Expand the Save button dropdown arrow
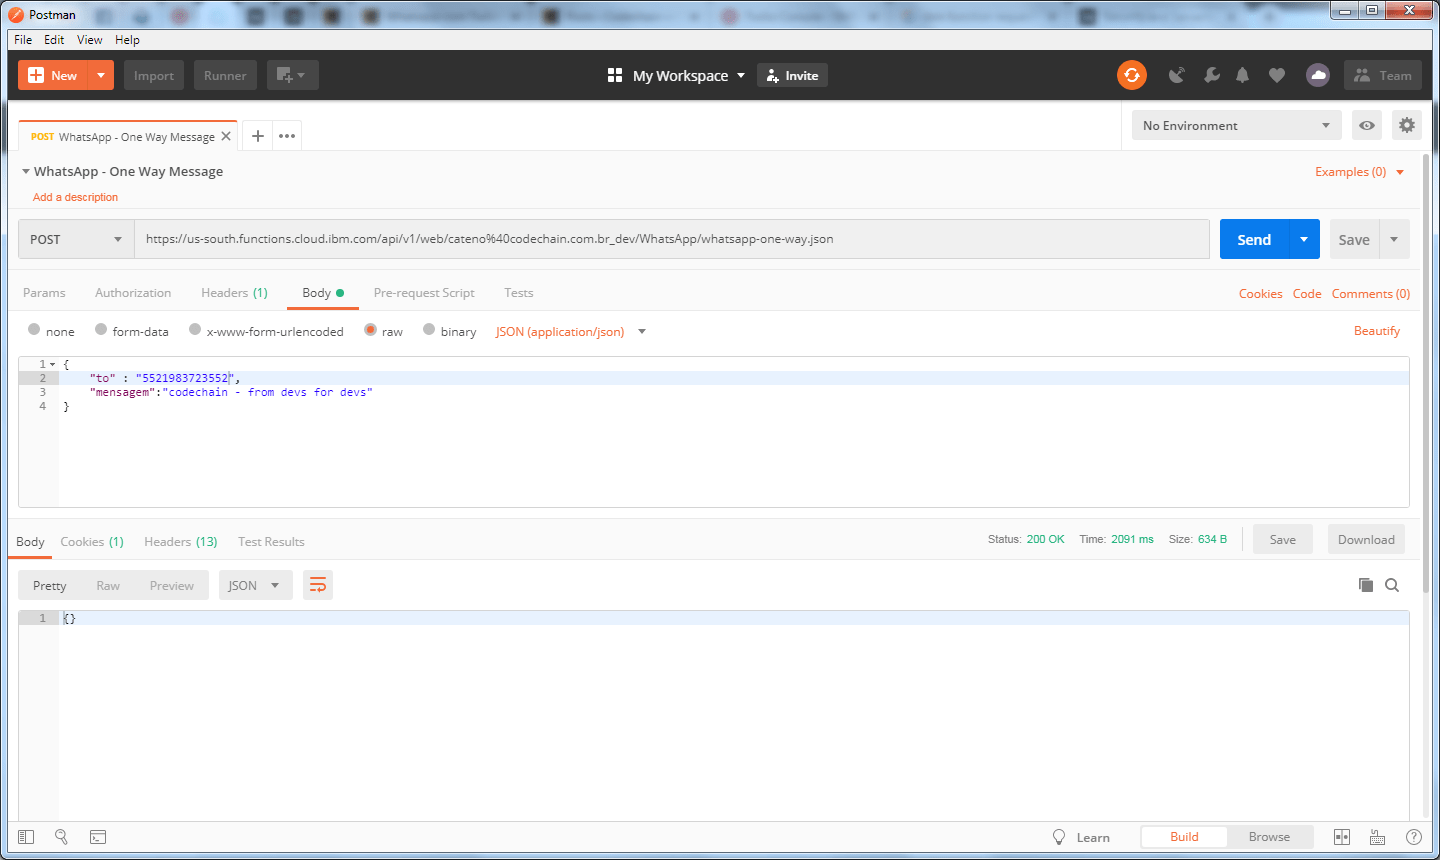1440x860 pixels. 1394,239
